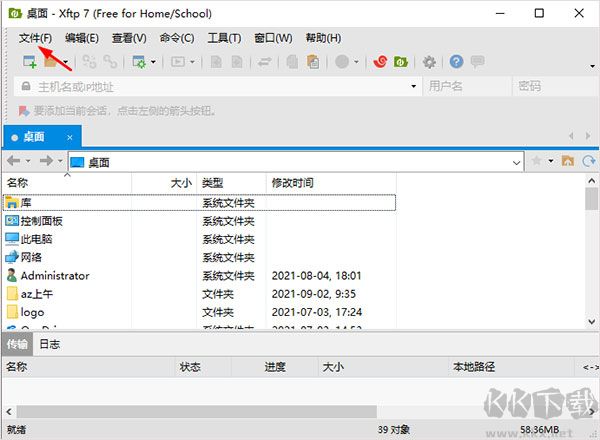
Task: Sort files by the 类型 column header
Action: tap(232, 183)
